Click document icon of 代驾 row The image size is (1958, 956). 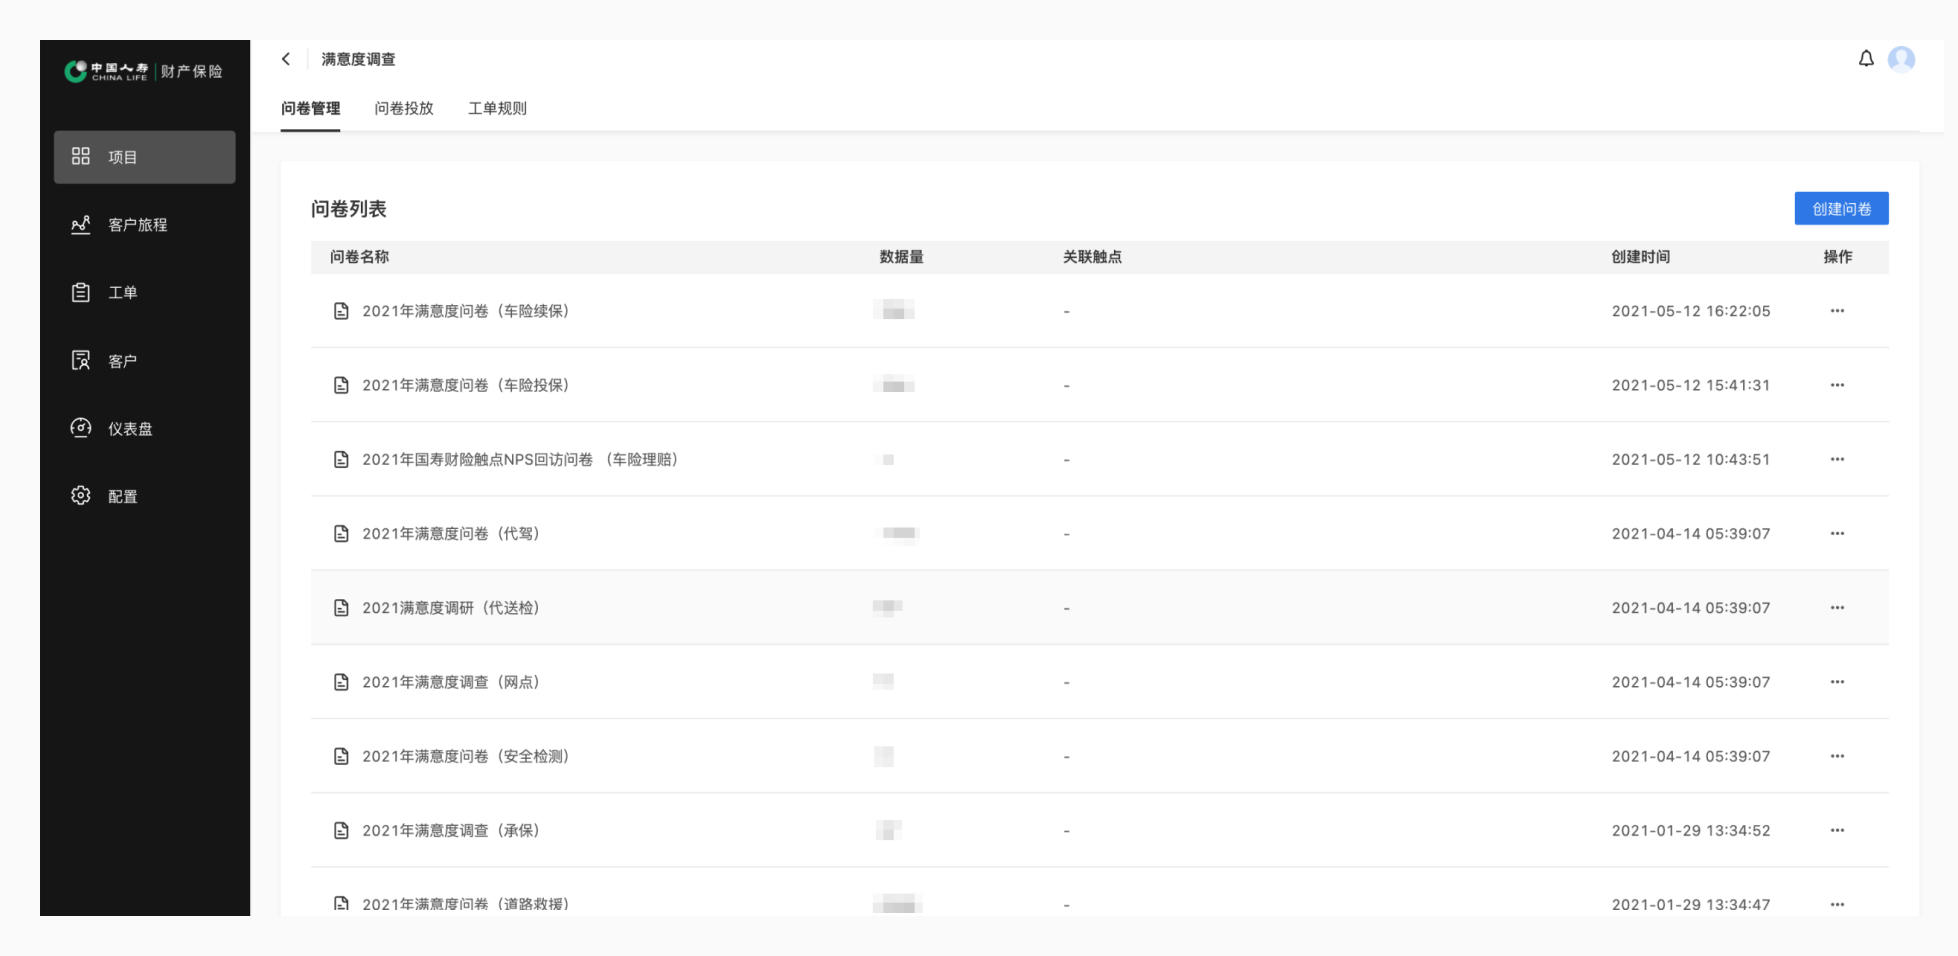pos(341,533)
